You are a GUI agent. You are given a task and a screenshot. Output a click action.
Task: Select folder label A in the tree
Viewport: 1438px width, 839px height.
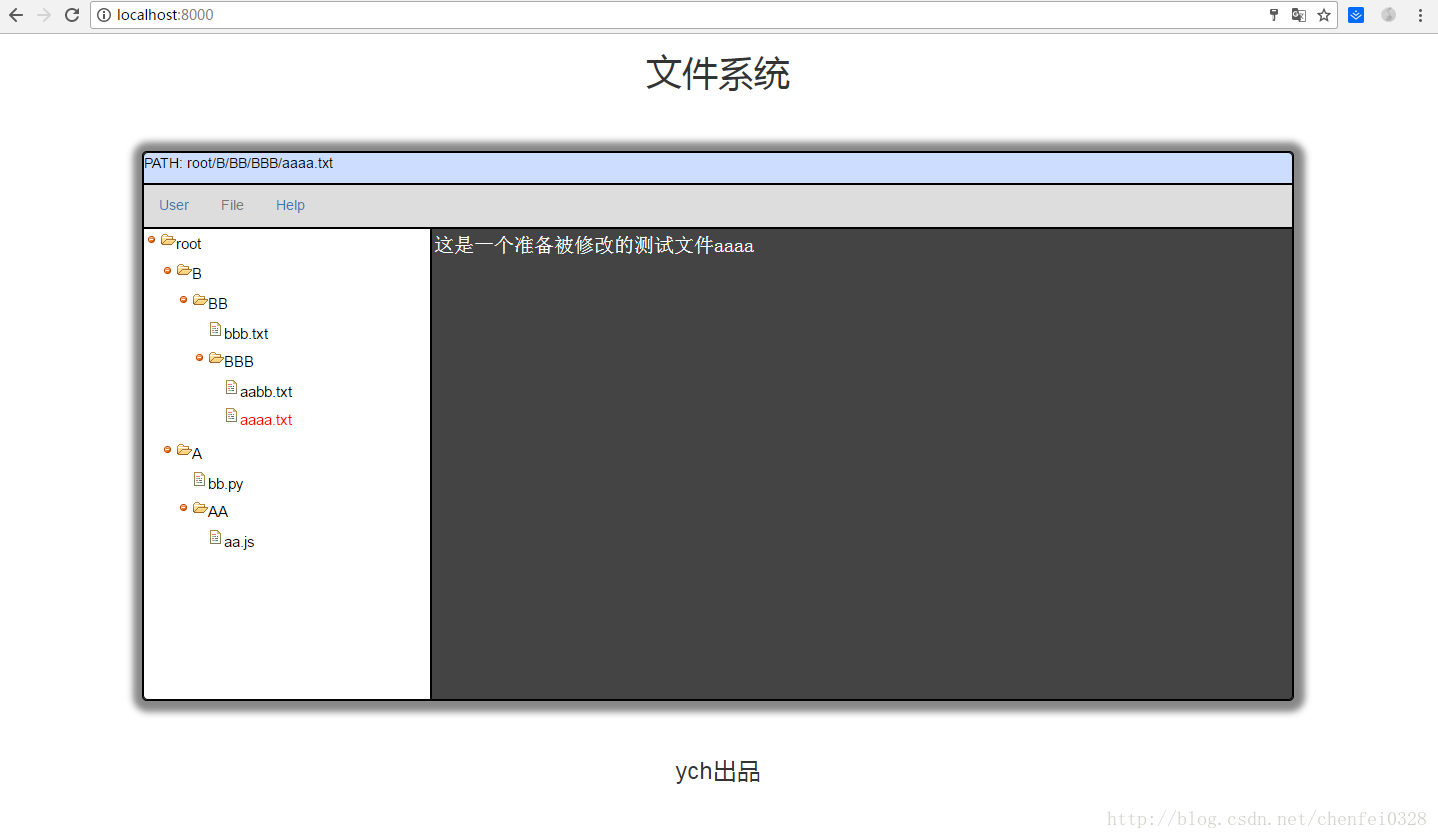[197, 454]
